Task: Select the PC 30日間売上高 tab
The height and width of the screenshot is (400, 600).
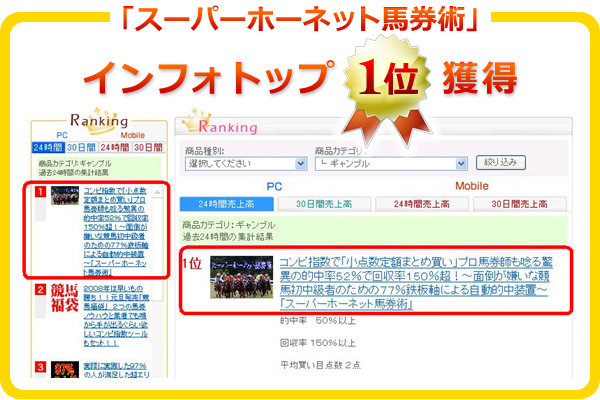Action: pyautogui.click(x=324, y=204)
